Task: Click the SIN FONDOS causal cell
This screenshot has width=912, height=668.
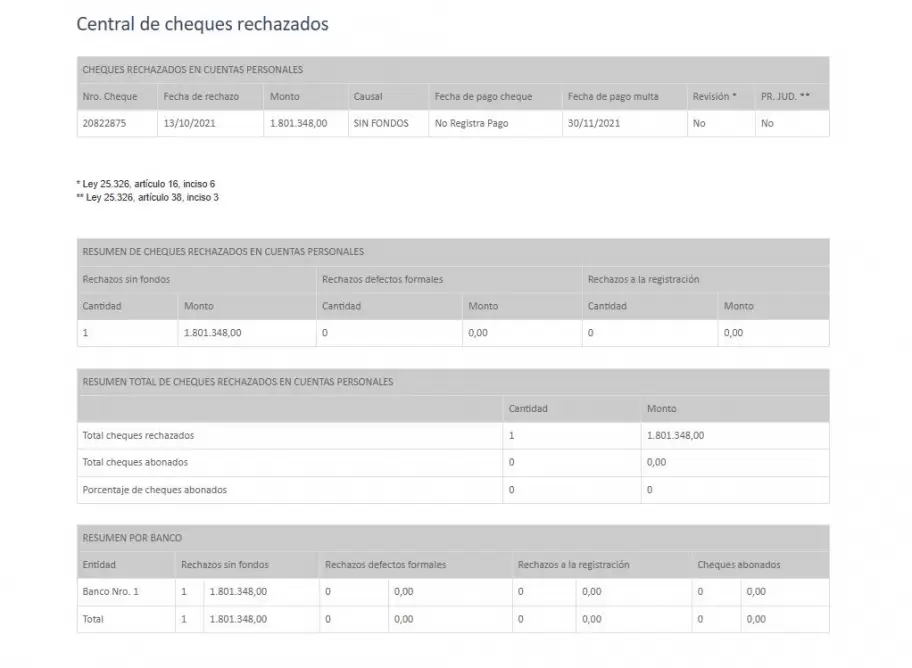Action: [381, 124]
